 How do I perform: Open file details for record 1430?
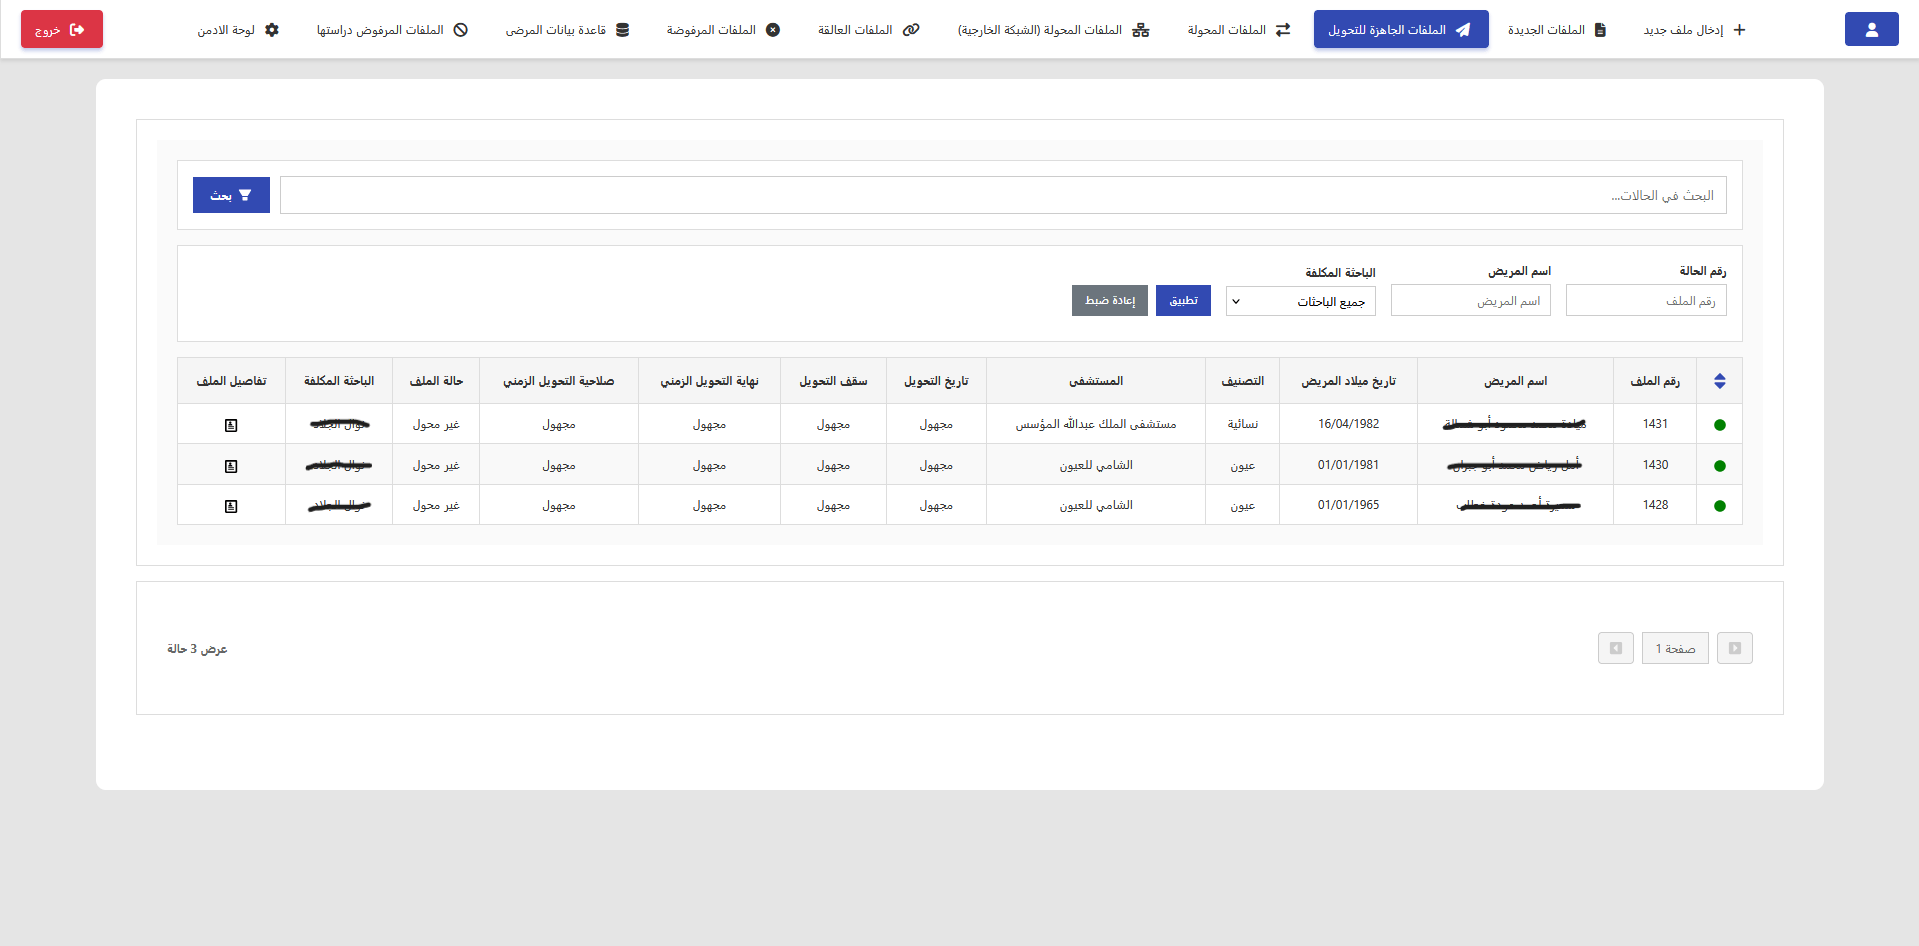coord(230,465)
